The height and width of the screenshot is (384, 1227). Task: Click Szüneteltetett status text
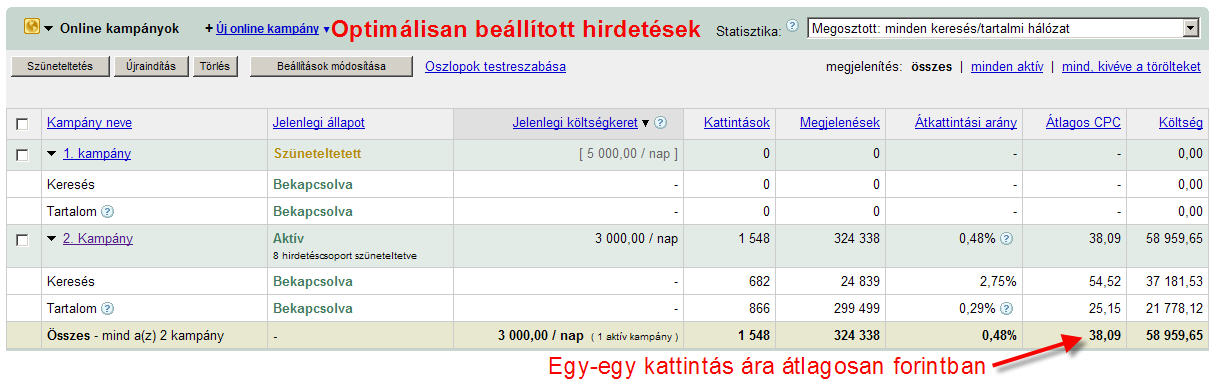click(317, 154)
